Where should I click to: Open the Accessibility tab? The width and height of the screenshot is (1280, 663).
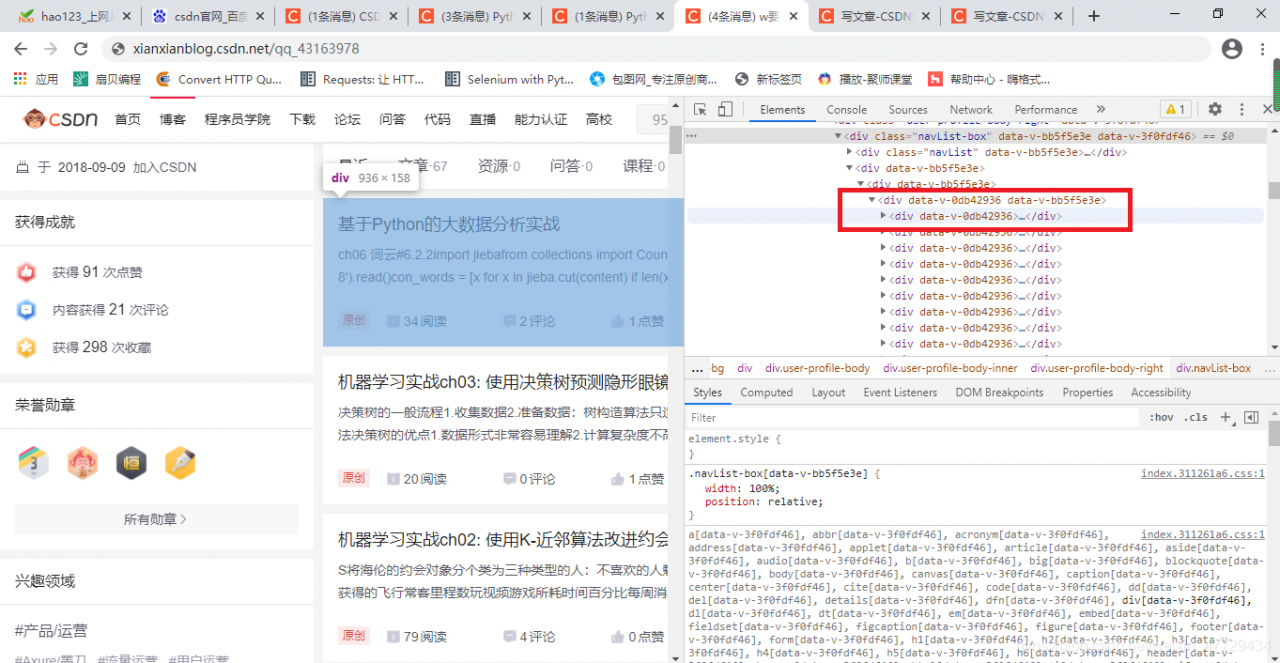coord(1161,392)
